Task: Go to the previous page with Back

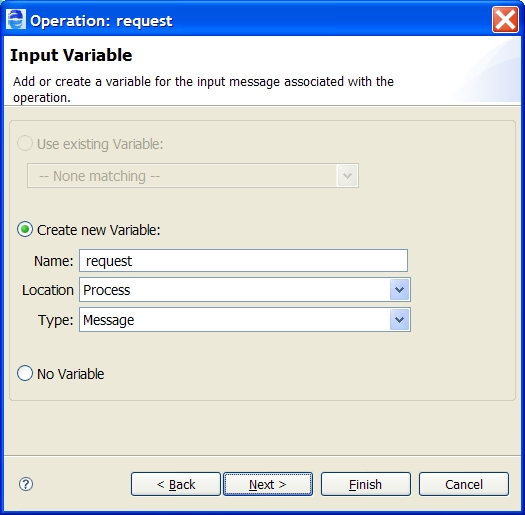Action: (176, 484)
